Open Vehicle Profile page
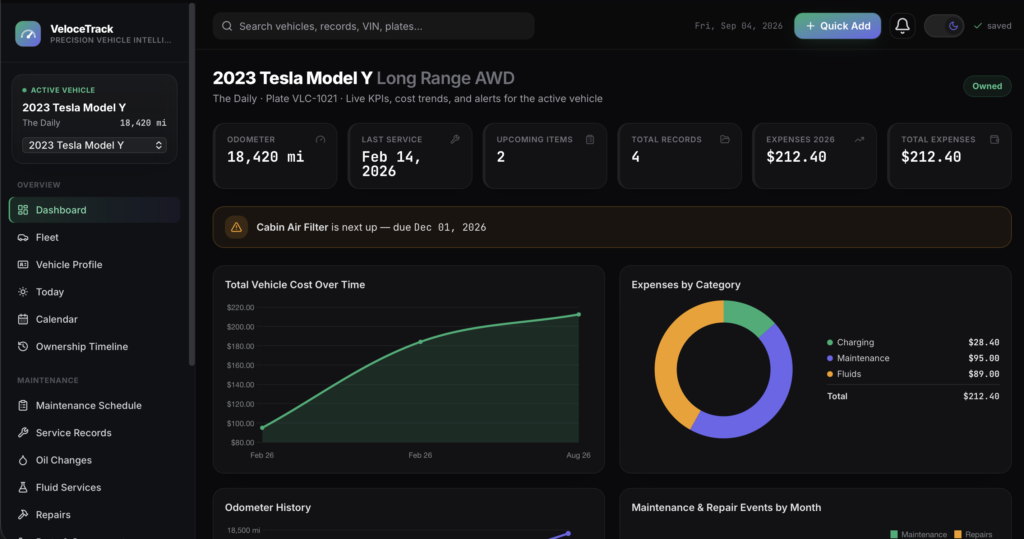The height and width of the screenshot is (539, 1024). tap(95, 265)
